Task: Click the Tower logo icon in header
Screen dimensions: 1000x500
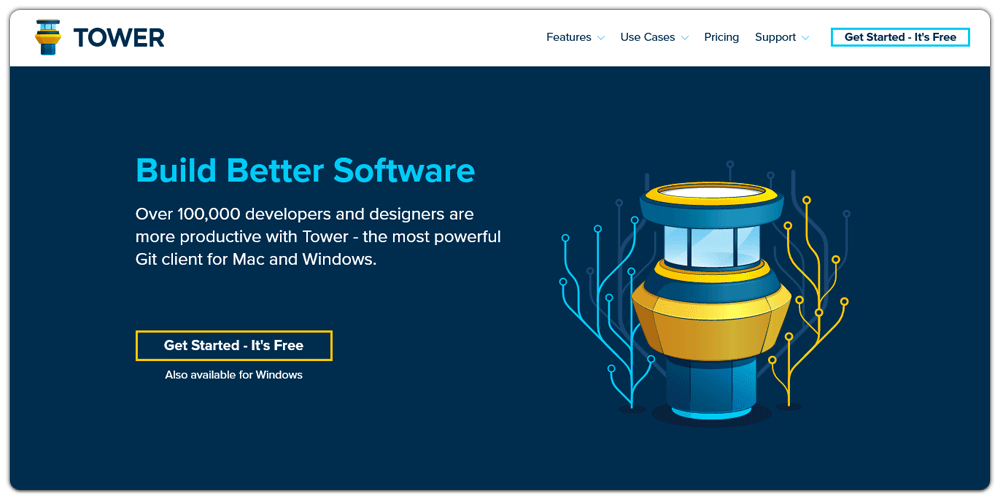Action: (47, 37)
